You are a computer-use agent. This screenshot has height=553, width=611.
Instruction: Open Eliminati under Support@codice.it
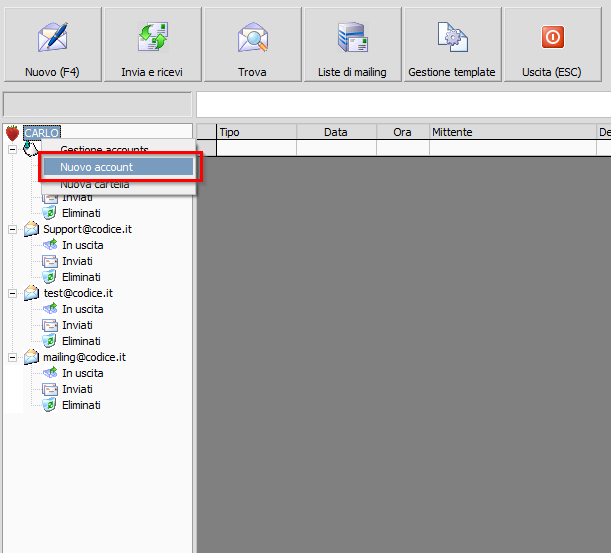pyautogui.click(x=81, y=277)
